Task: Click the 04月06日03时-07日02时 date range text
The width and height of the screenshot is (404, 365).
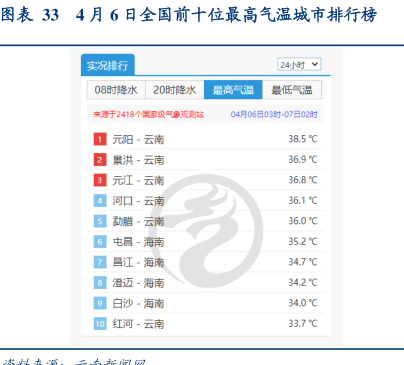Action: [274, 114]
